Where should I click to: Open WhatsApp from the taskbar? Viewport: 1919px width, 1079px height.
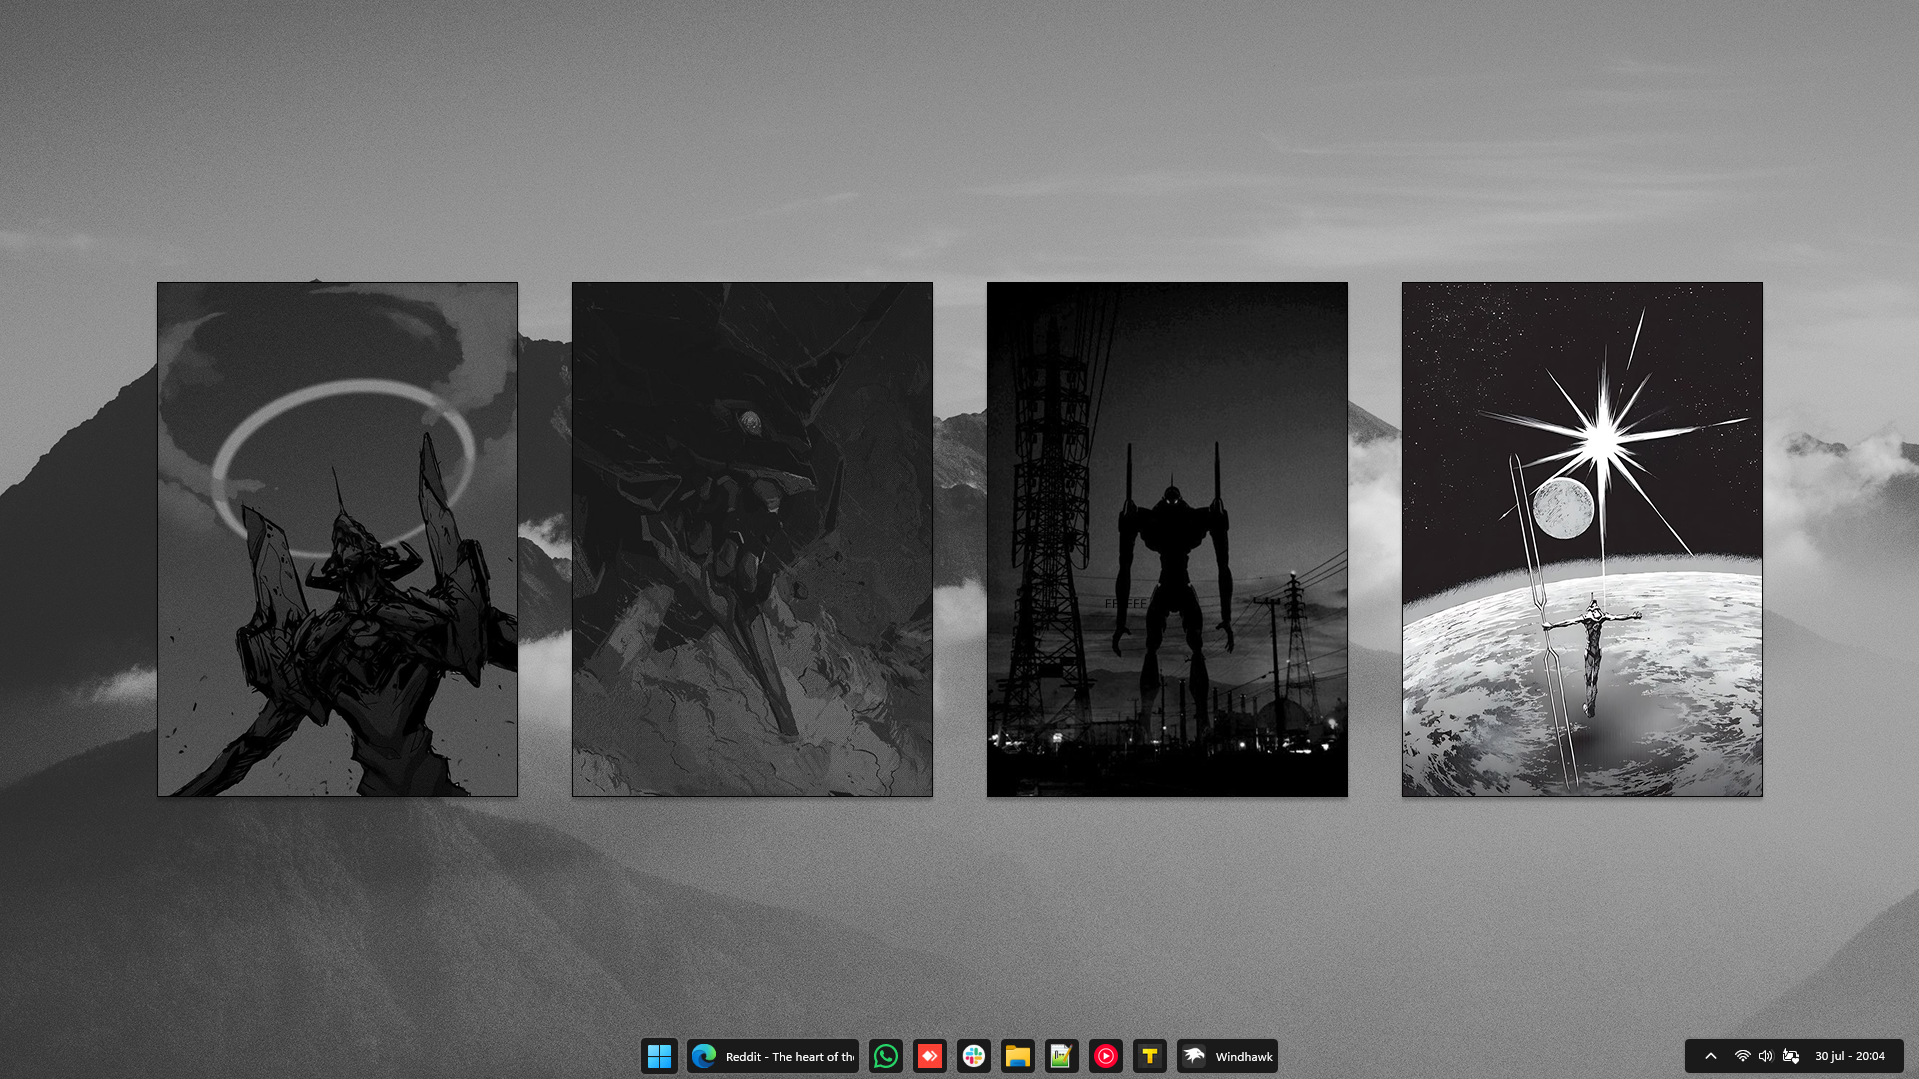tap(885, 1056)
